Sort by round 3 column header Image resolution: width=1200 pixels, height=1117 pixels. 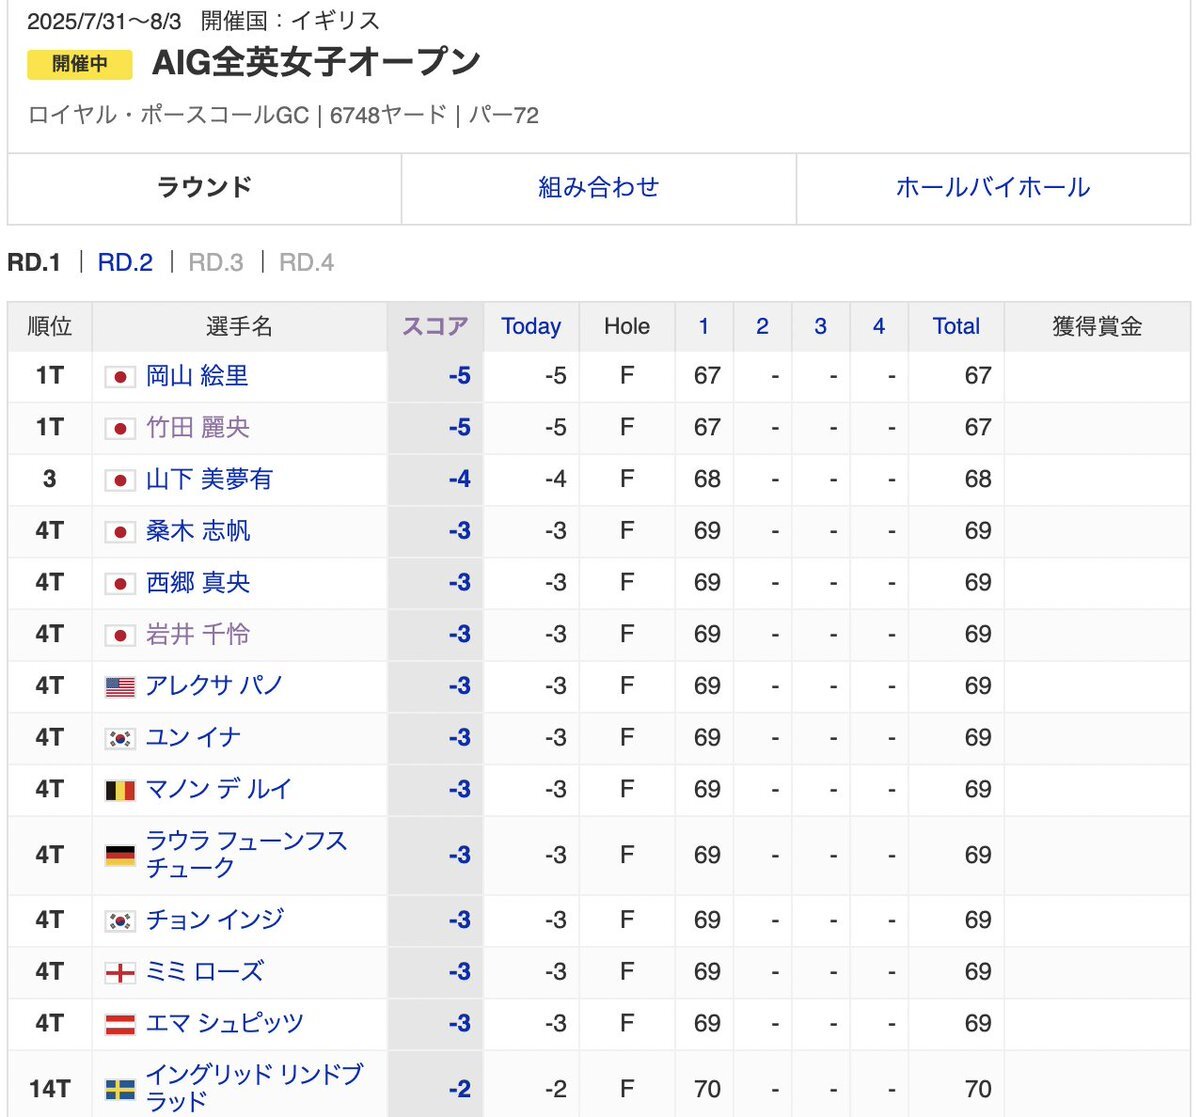click(x=821, y=326)
